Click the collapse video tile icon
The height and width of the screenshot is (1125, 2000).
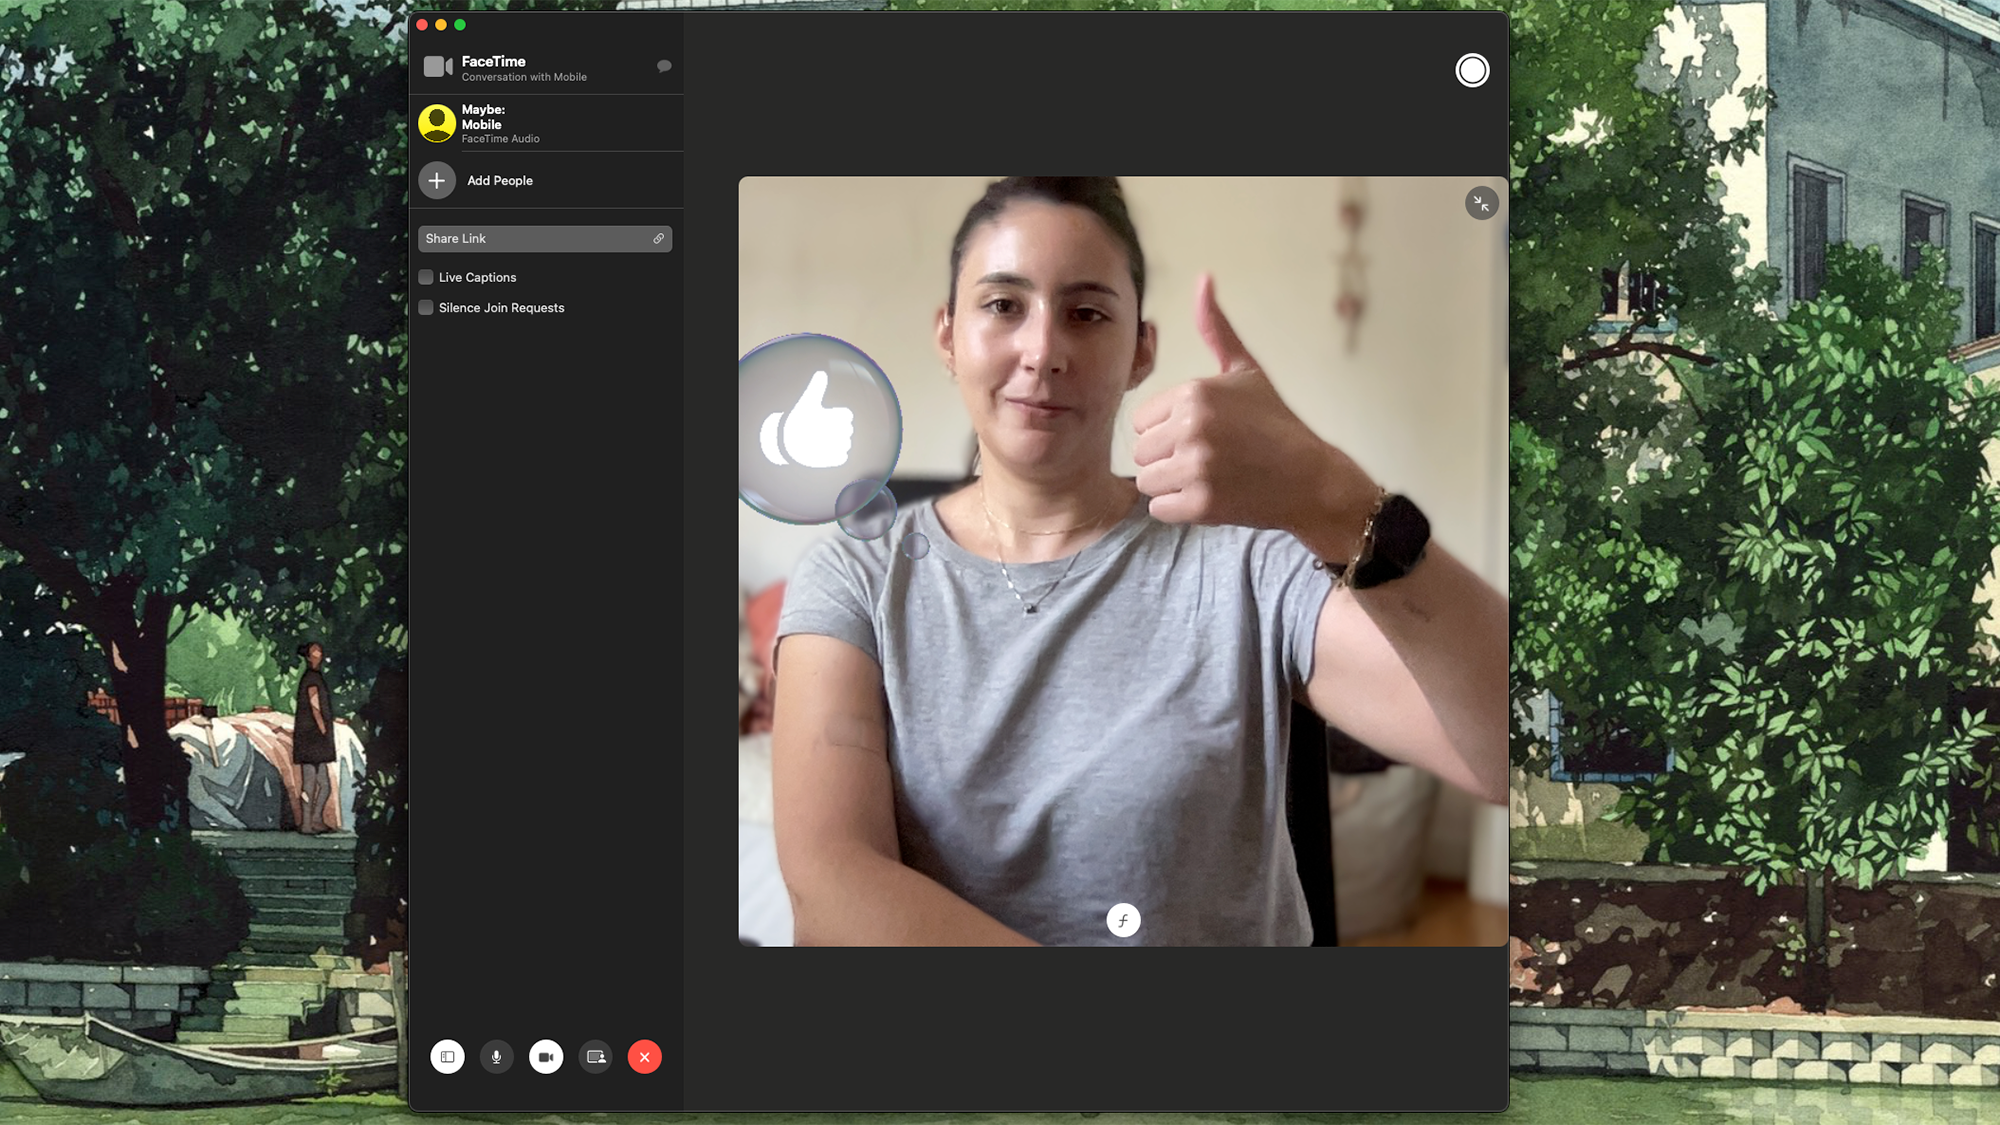pos(1481,202)
